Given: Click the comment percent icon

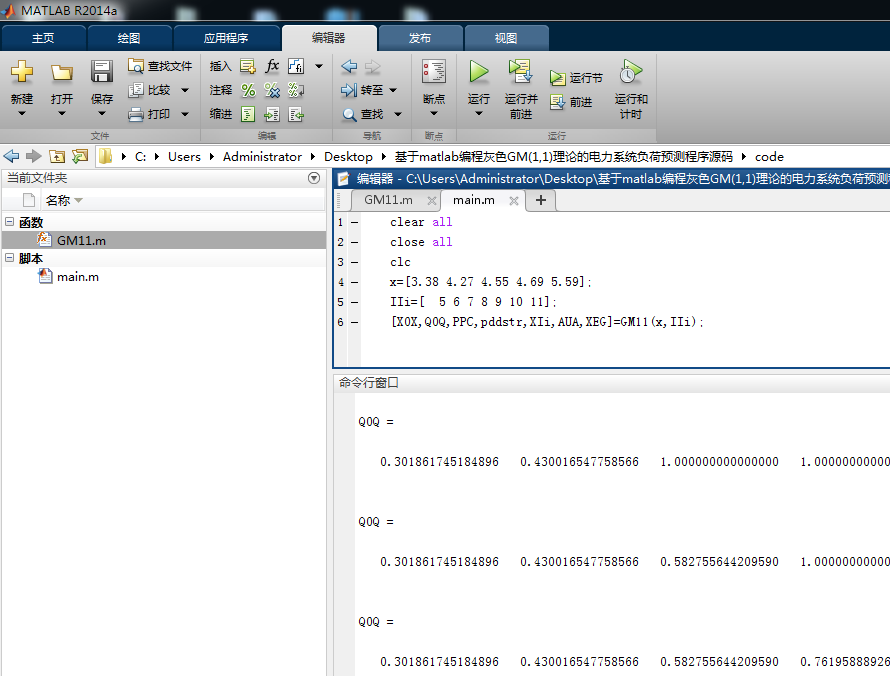Looking at the screenshot, I should coord(248,90).
